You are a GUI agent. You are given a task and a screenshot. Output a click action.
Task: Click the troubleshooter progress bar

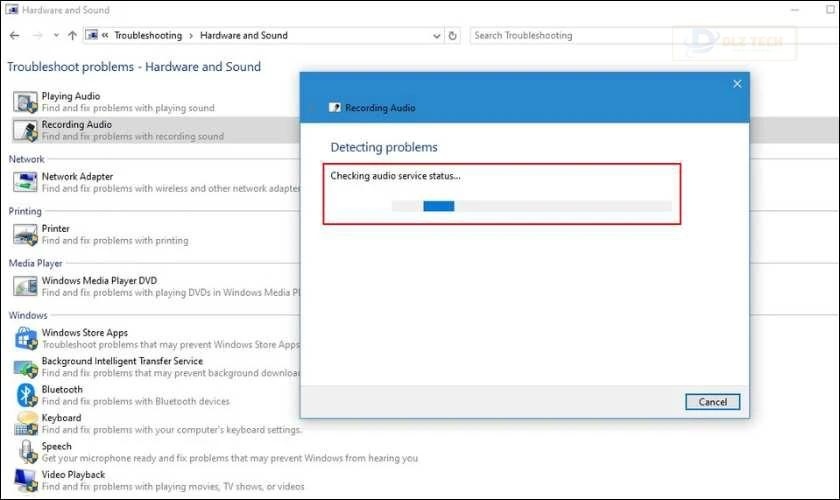[531, 206]
